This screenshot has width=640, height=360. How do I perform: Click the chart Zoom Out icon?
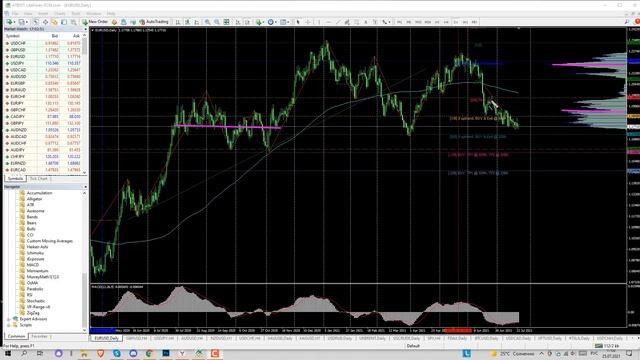(217, 22)
